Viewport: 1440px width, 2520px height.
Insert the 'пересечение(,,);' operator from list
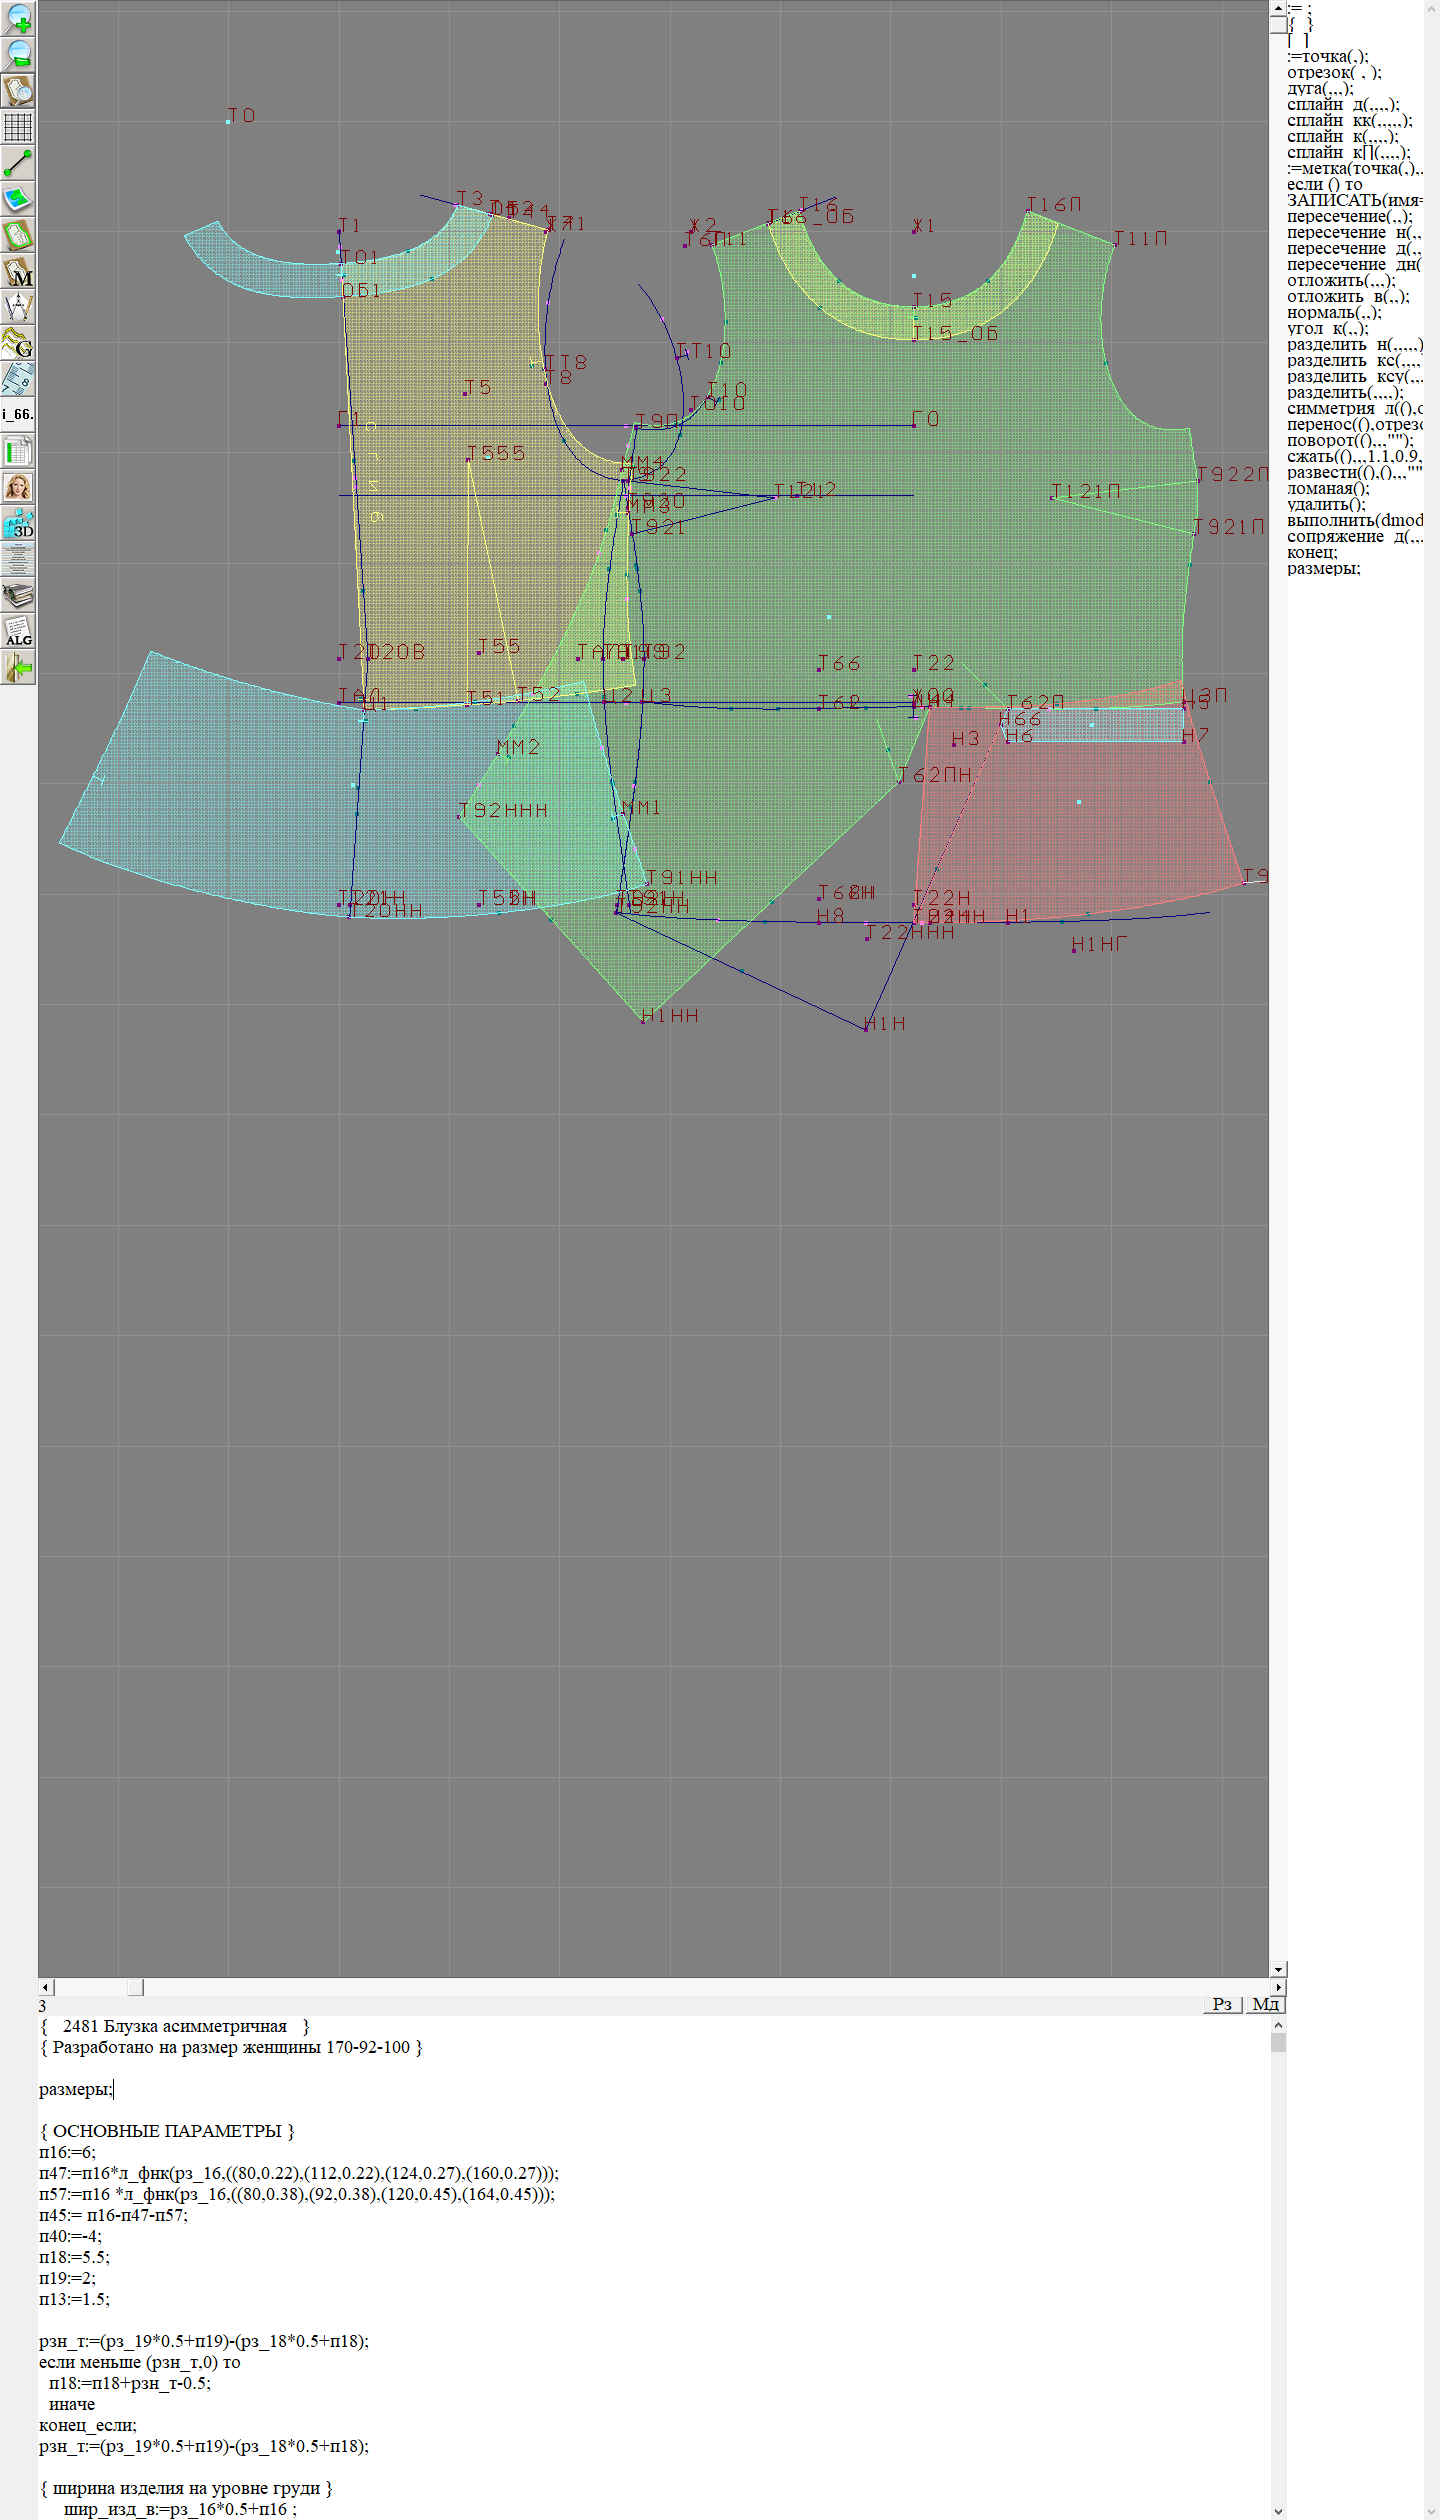1349,216
